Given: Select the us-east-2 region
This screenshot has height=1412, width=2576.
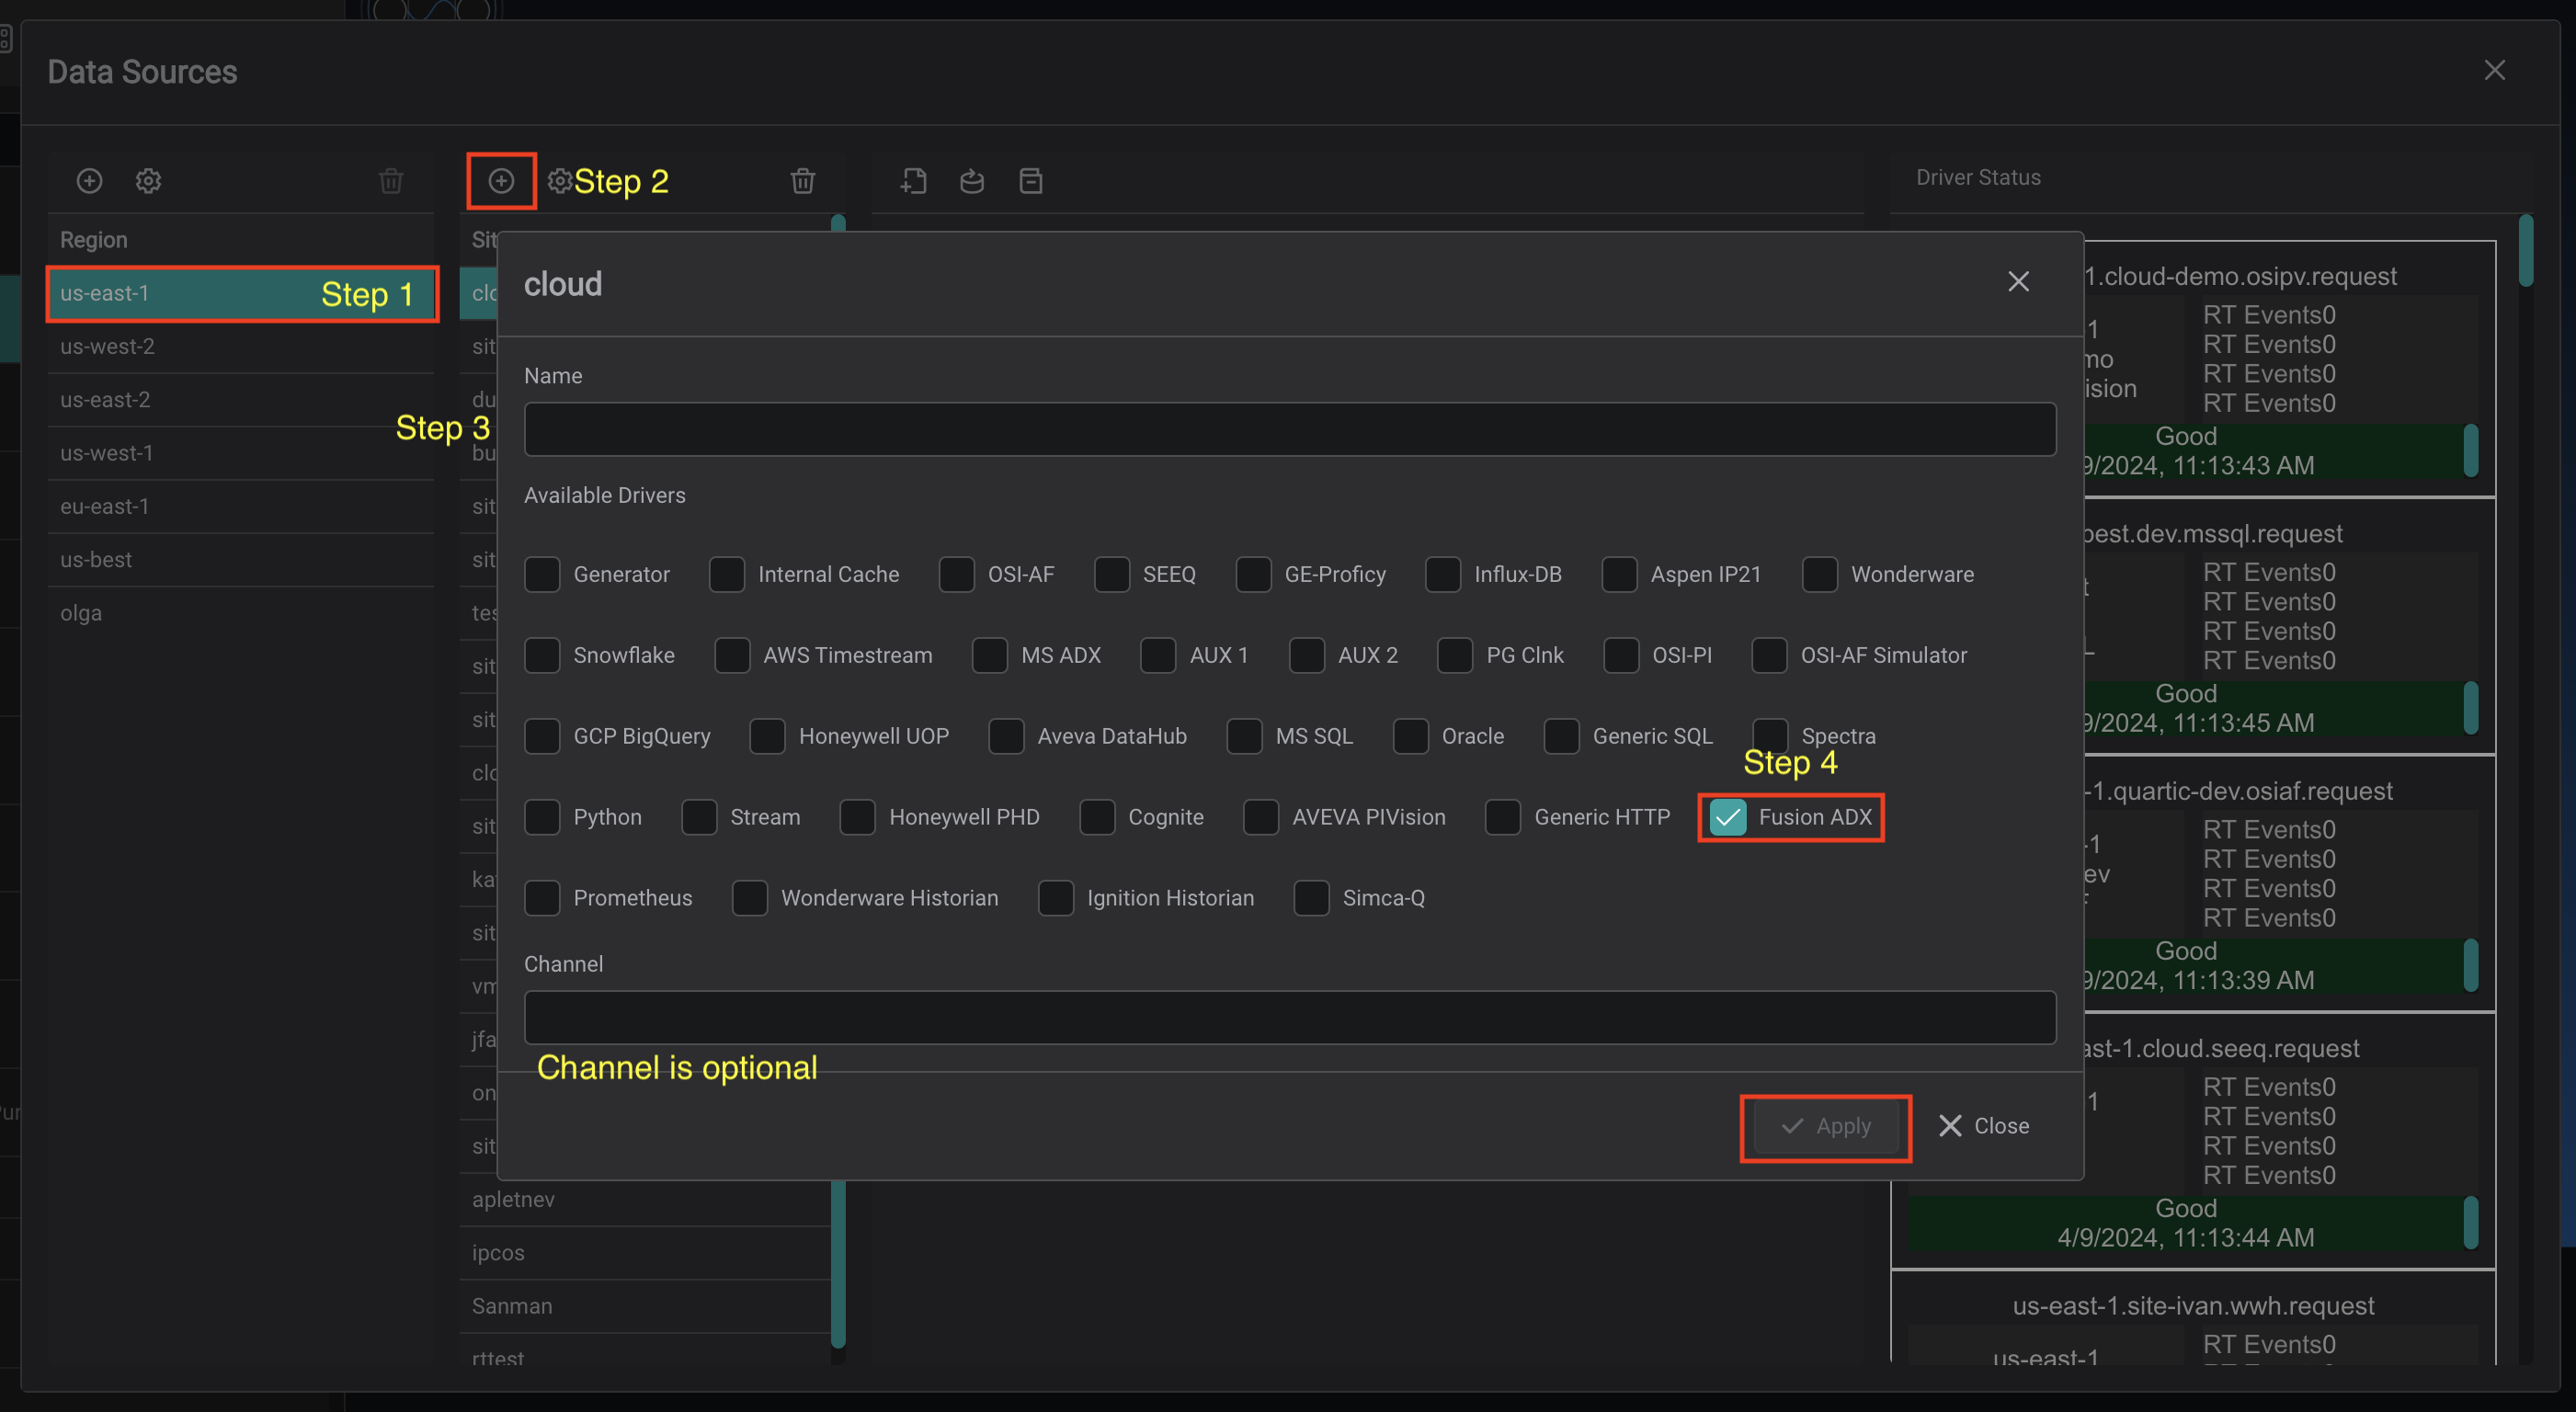Looking at the screenshot, I should [241, 400].
